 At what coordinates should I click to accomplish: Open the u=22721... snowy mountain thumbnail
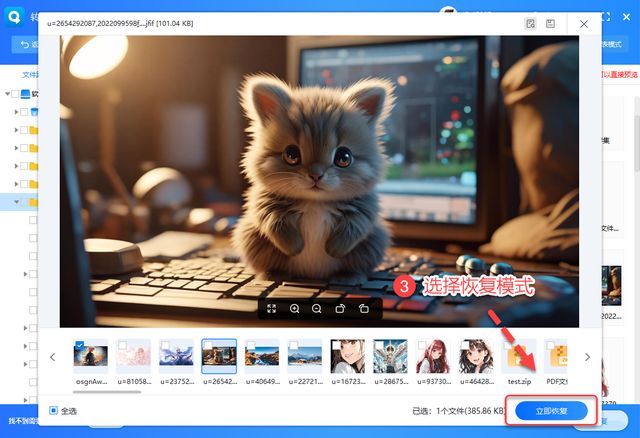pos(305,356)
